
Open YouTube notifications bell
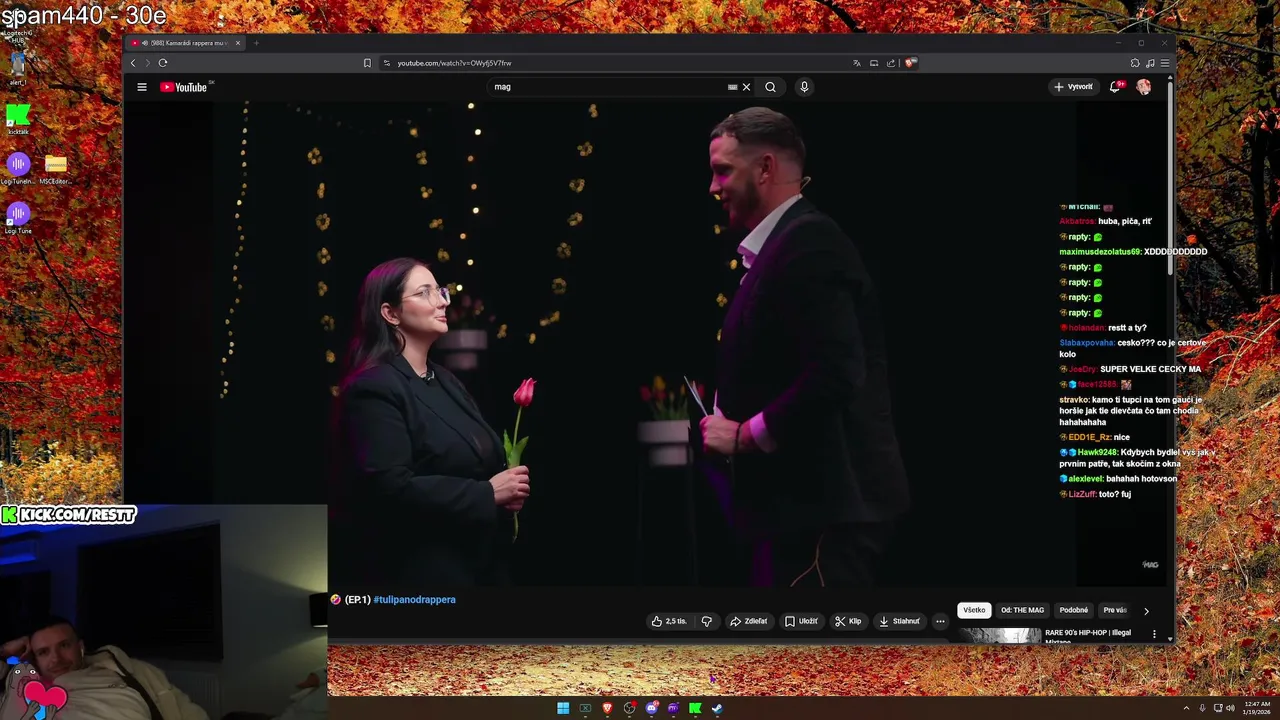point(1115,87)
